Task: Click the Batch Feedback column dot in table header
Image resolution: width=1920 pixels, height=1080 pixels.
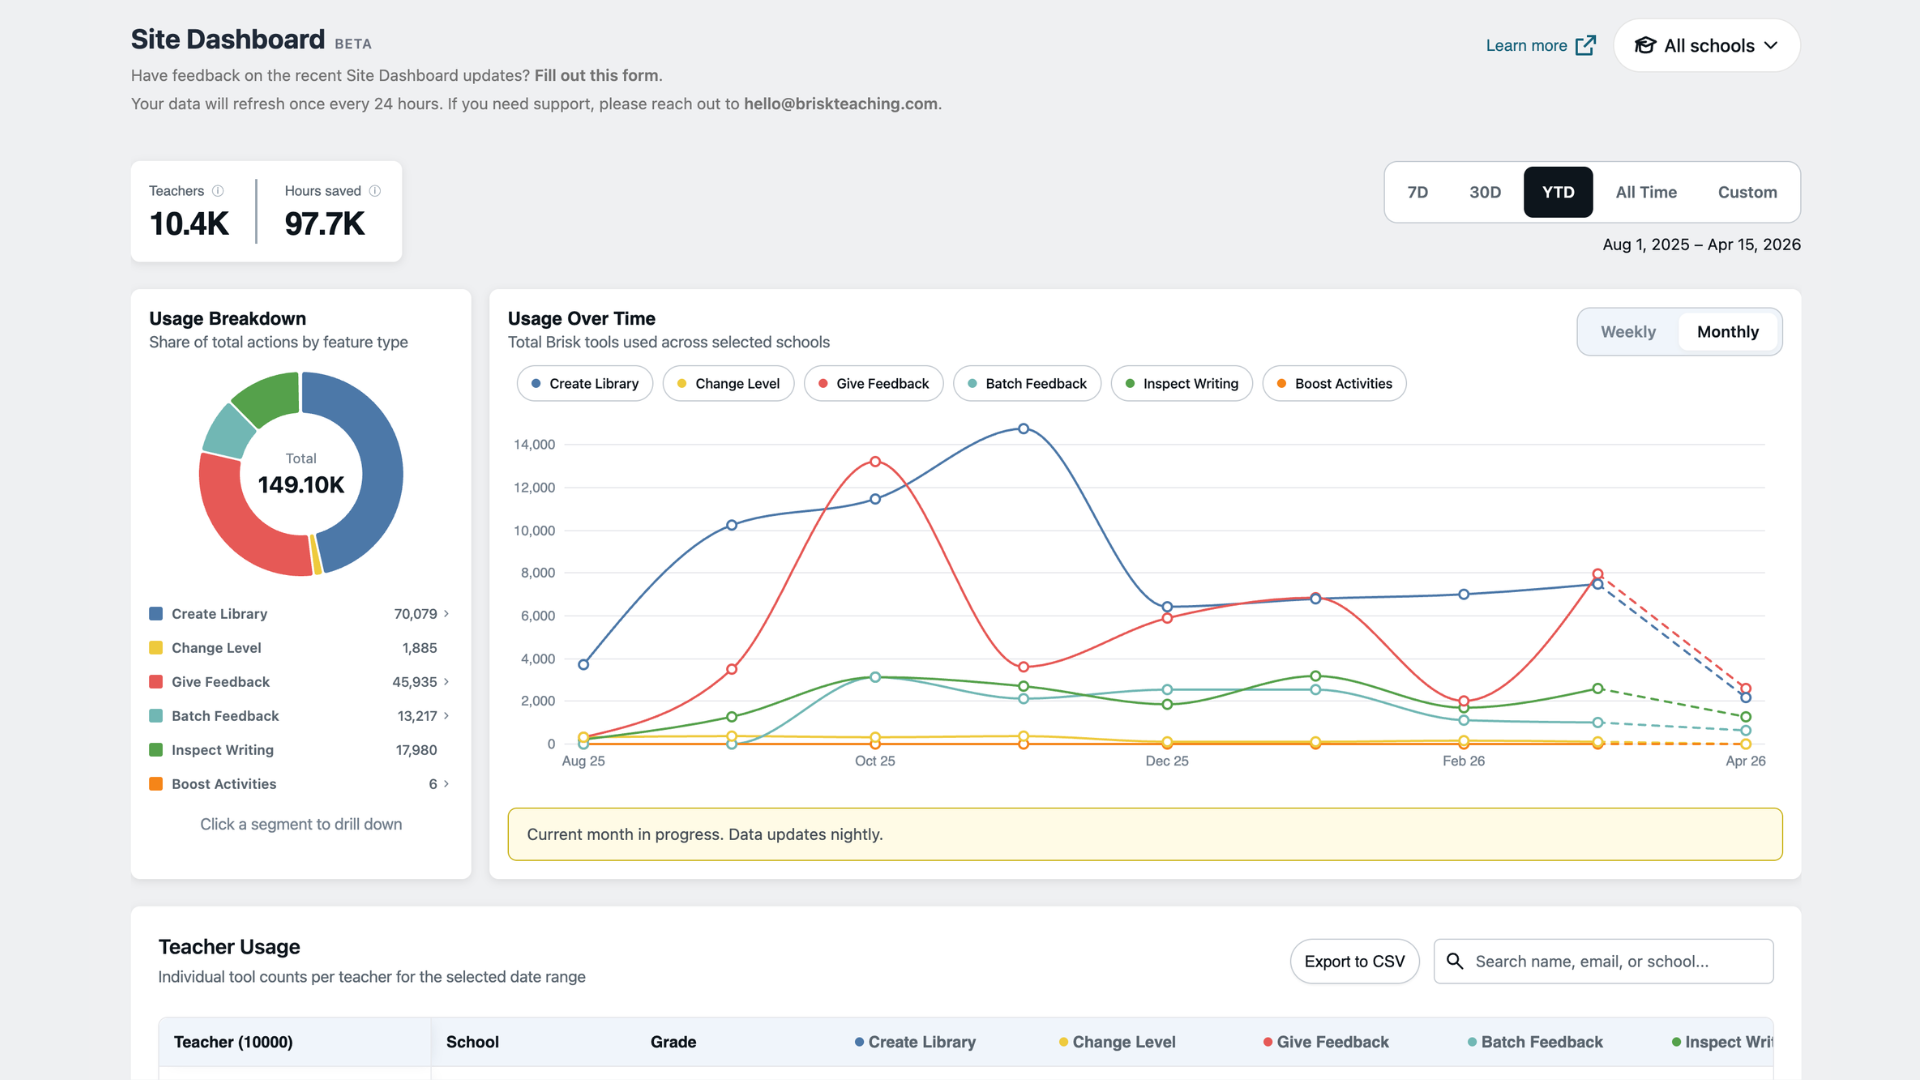Action: [1472, 1042]
